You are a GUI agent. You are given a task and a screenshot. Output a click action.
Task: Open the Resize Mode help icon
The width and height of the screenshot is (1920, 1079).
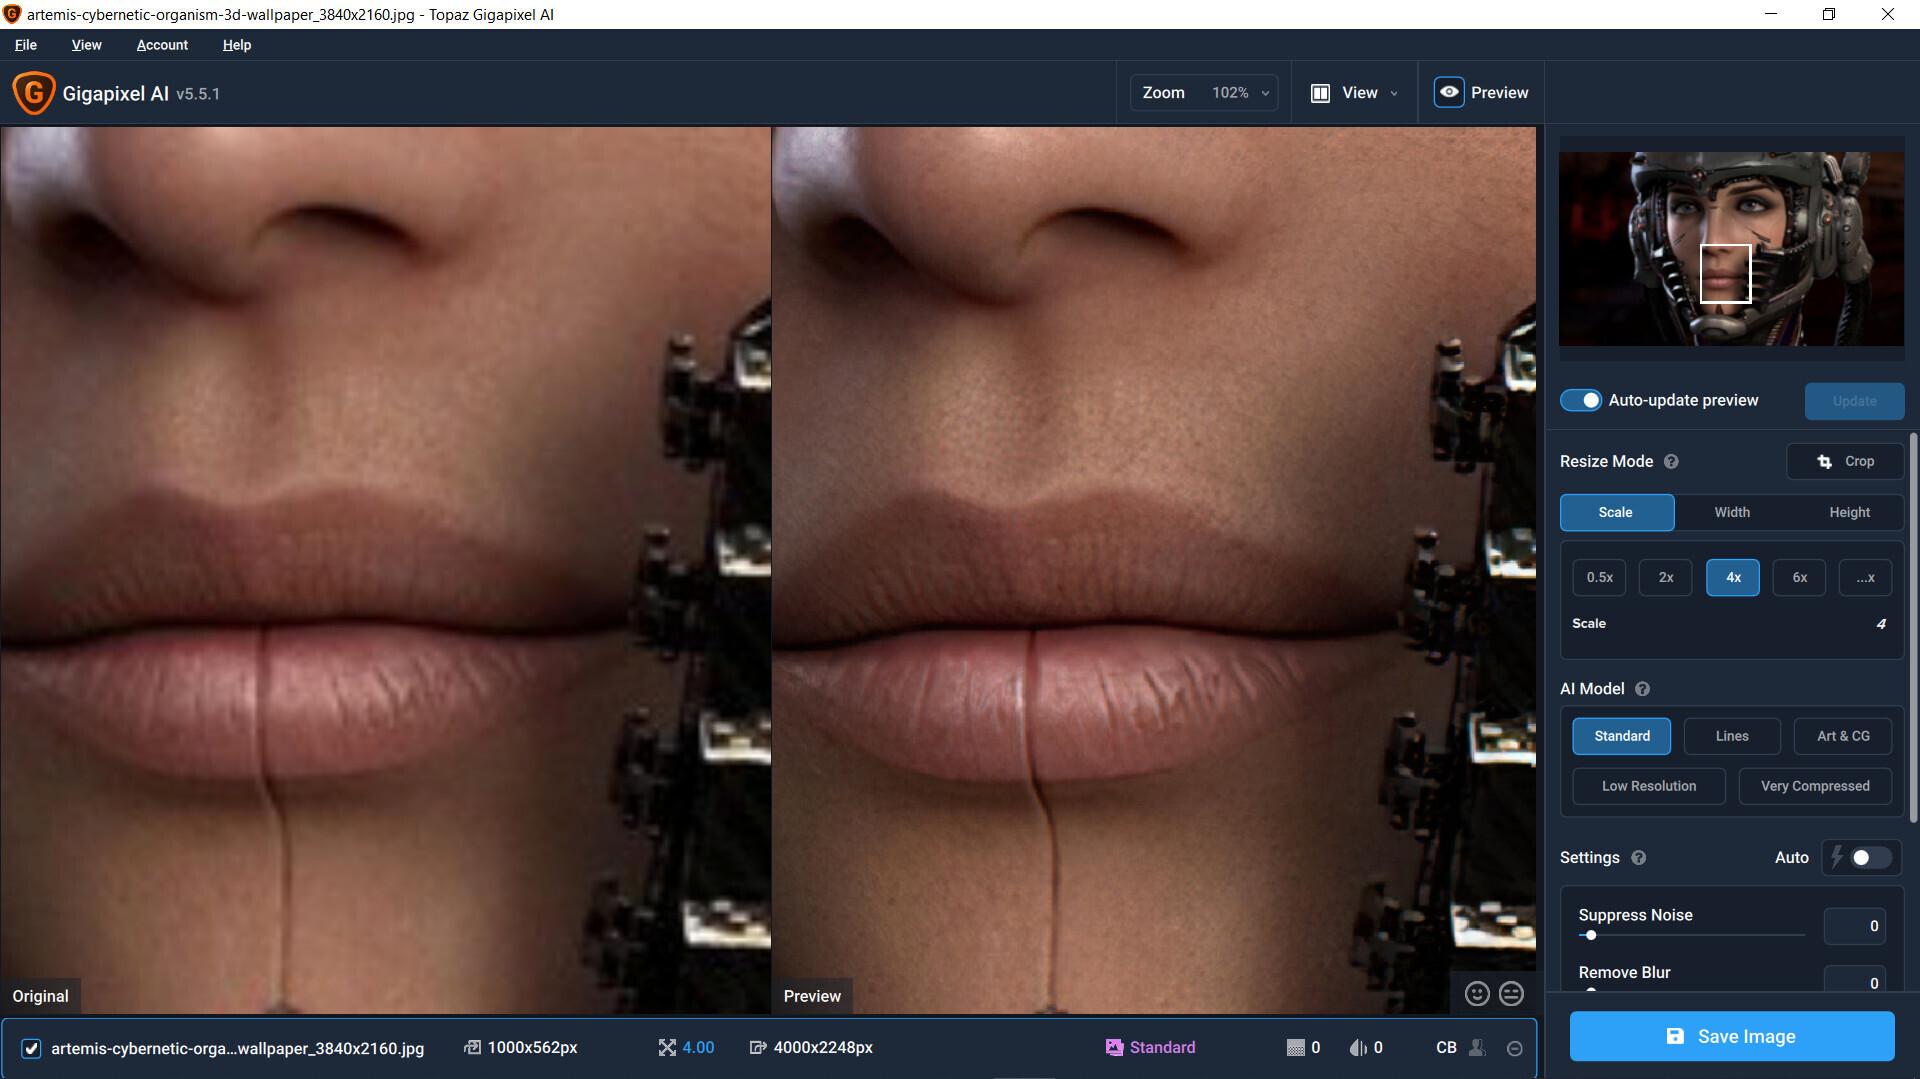pos(1671,461)
